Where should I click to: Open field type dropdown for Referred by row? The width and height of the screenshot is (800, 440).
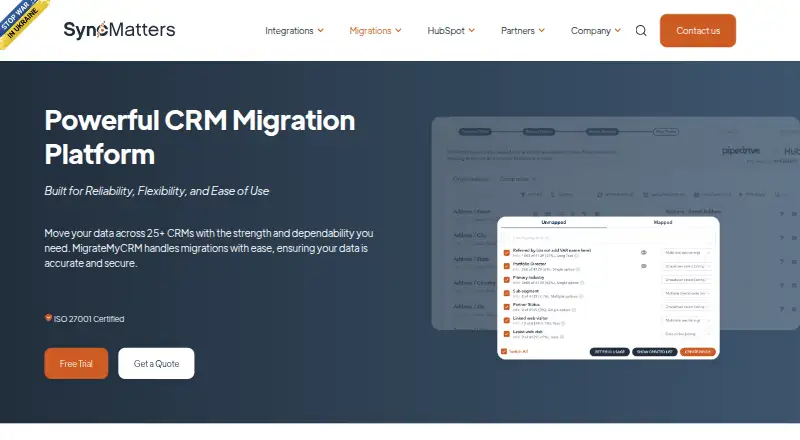(x=687, y=253)
